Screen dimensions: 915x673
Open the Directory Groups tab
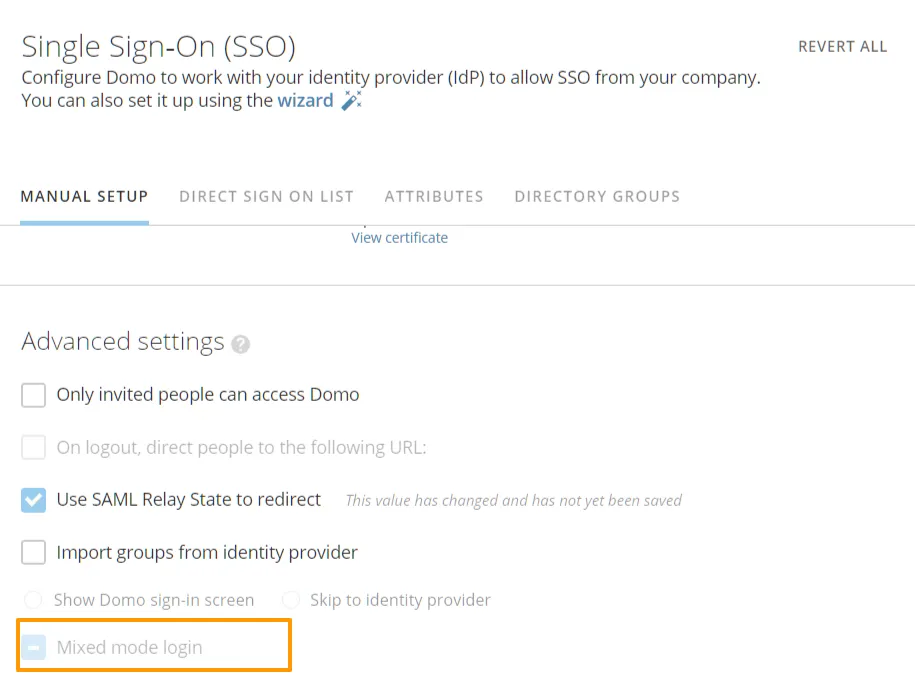[597, 197]
